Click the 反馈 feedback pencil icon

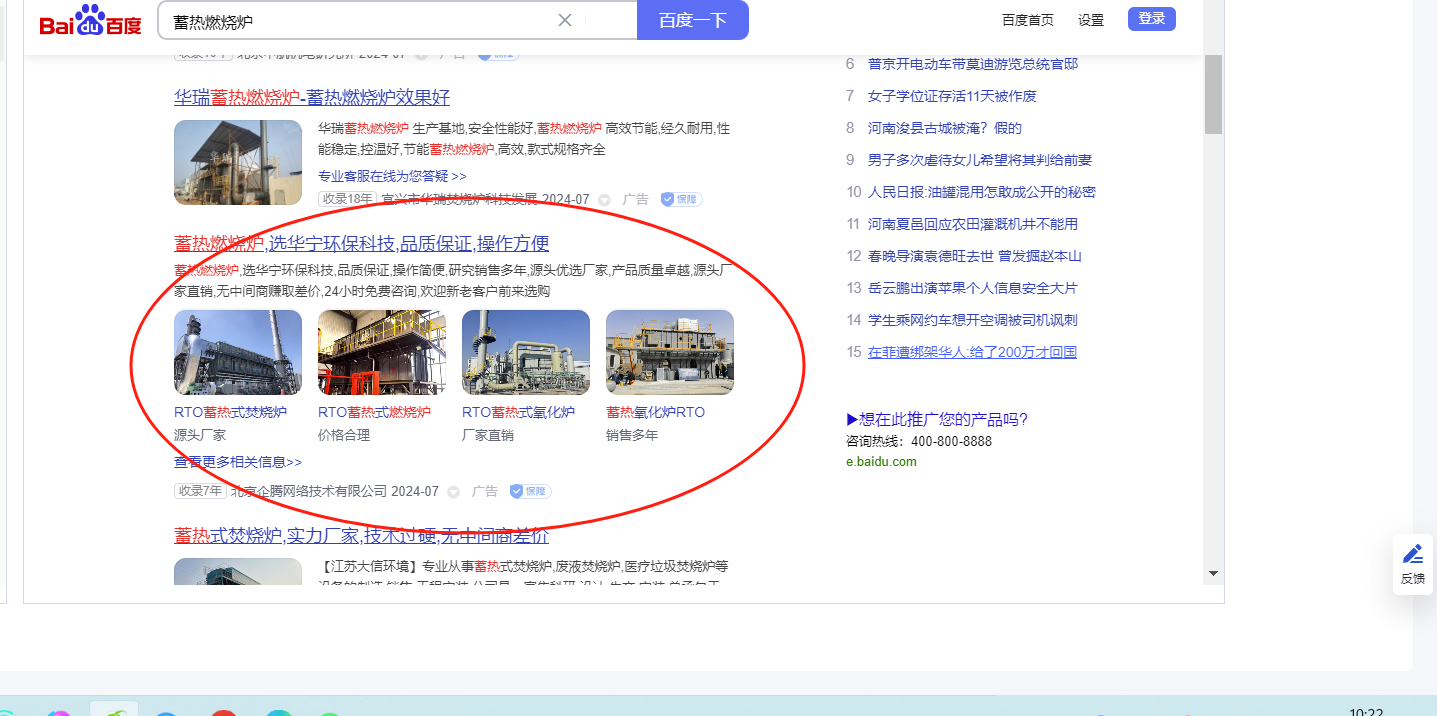[1412, 555]
